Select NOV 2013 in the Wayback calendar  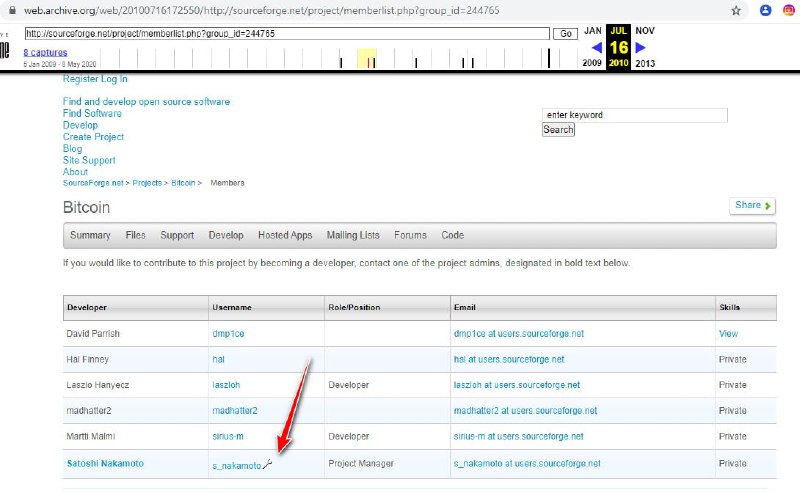click(x=645, y=46)
